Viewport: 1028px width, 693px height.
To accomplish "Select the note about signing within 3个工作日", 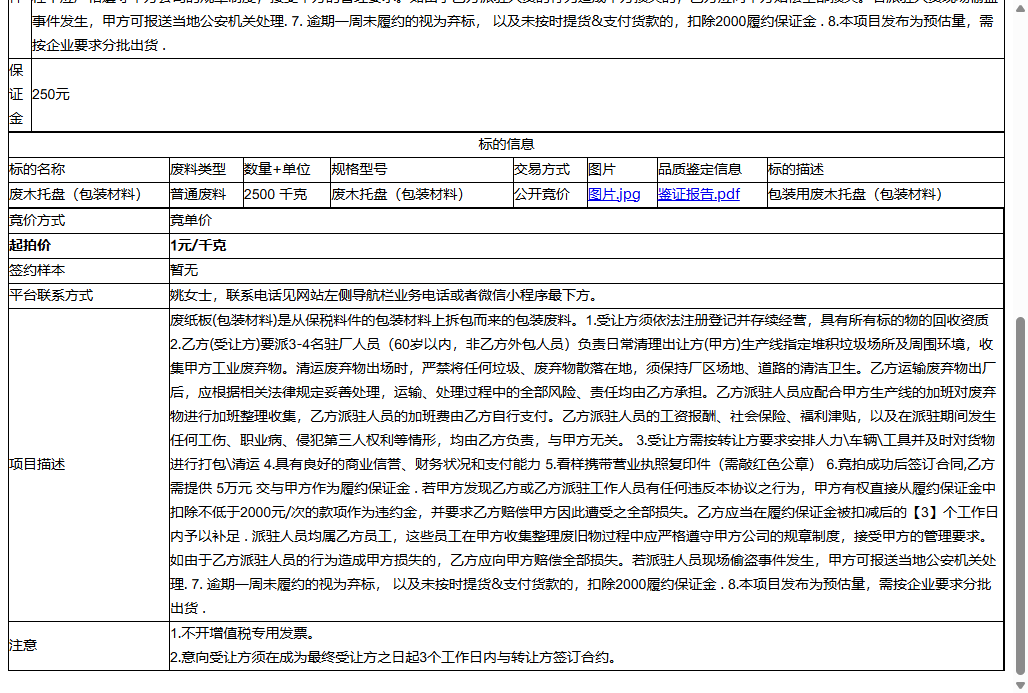I will point(393,657).
